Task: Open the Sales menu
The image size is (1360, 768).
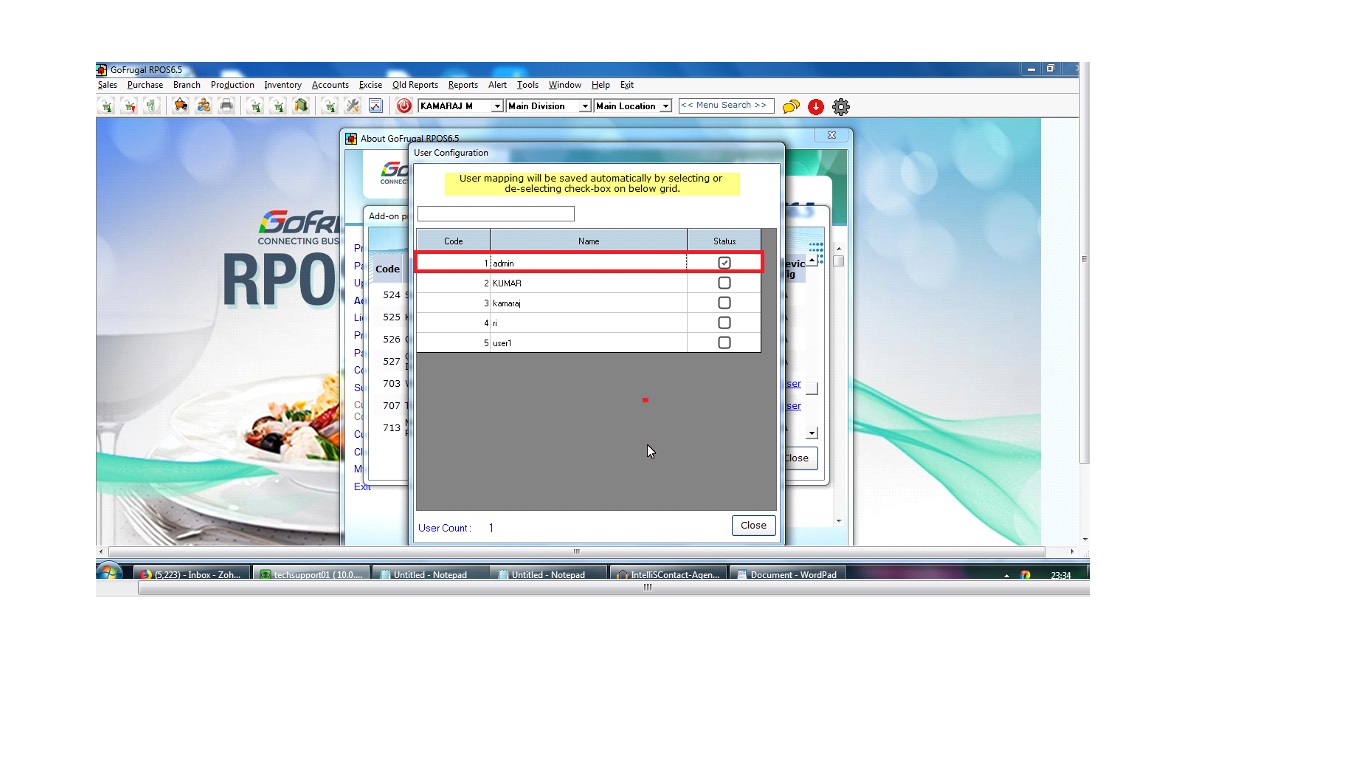Action: [x=107, y=85]
